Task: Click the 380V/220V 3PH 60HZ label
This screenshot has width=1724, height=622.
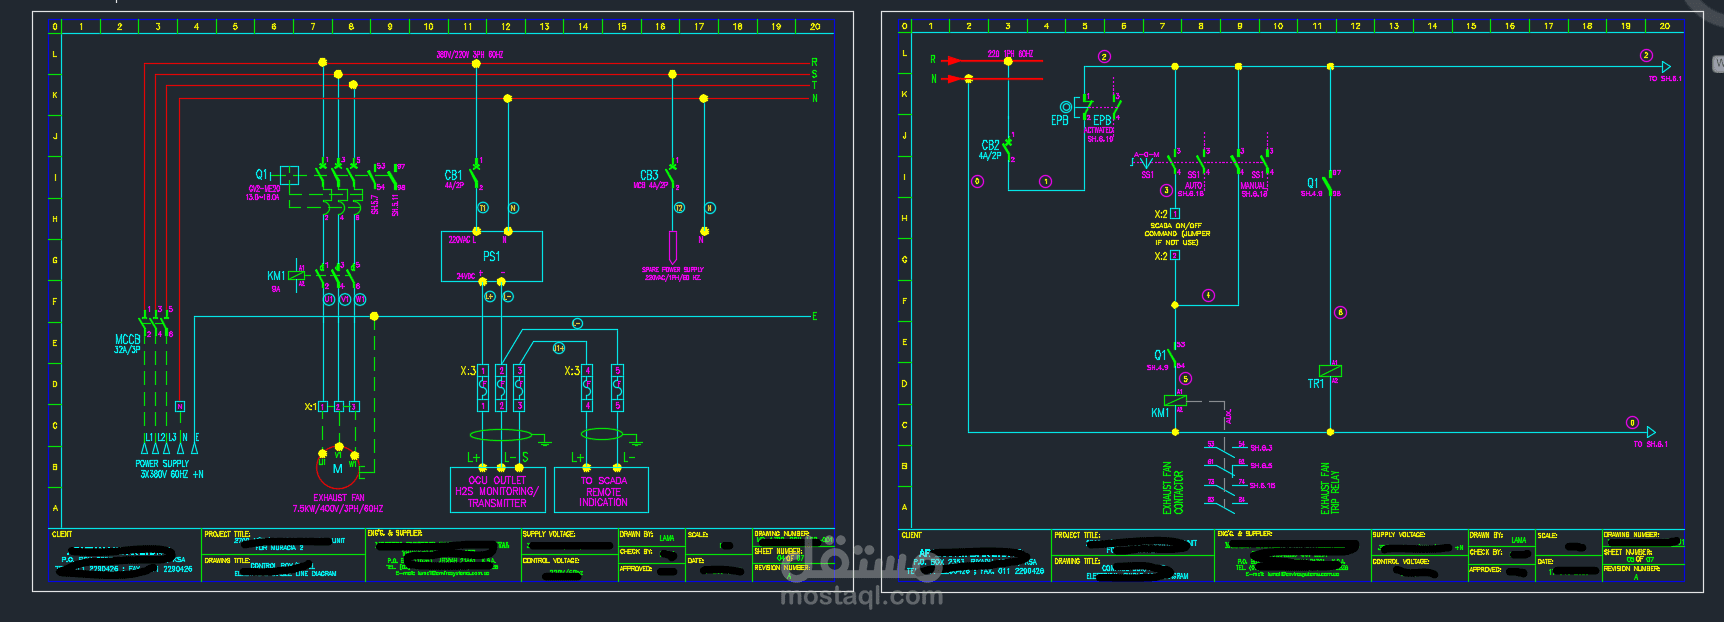Action: [x=469, y=54]
